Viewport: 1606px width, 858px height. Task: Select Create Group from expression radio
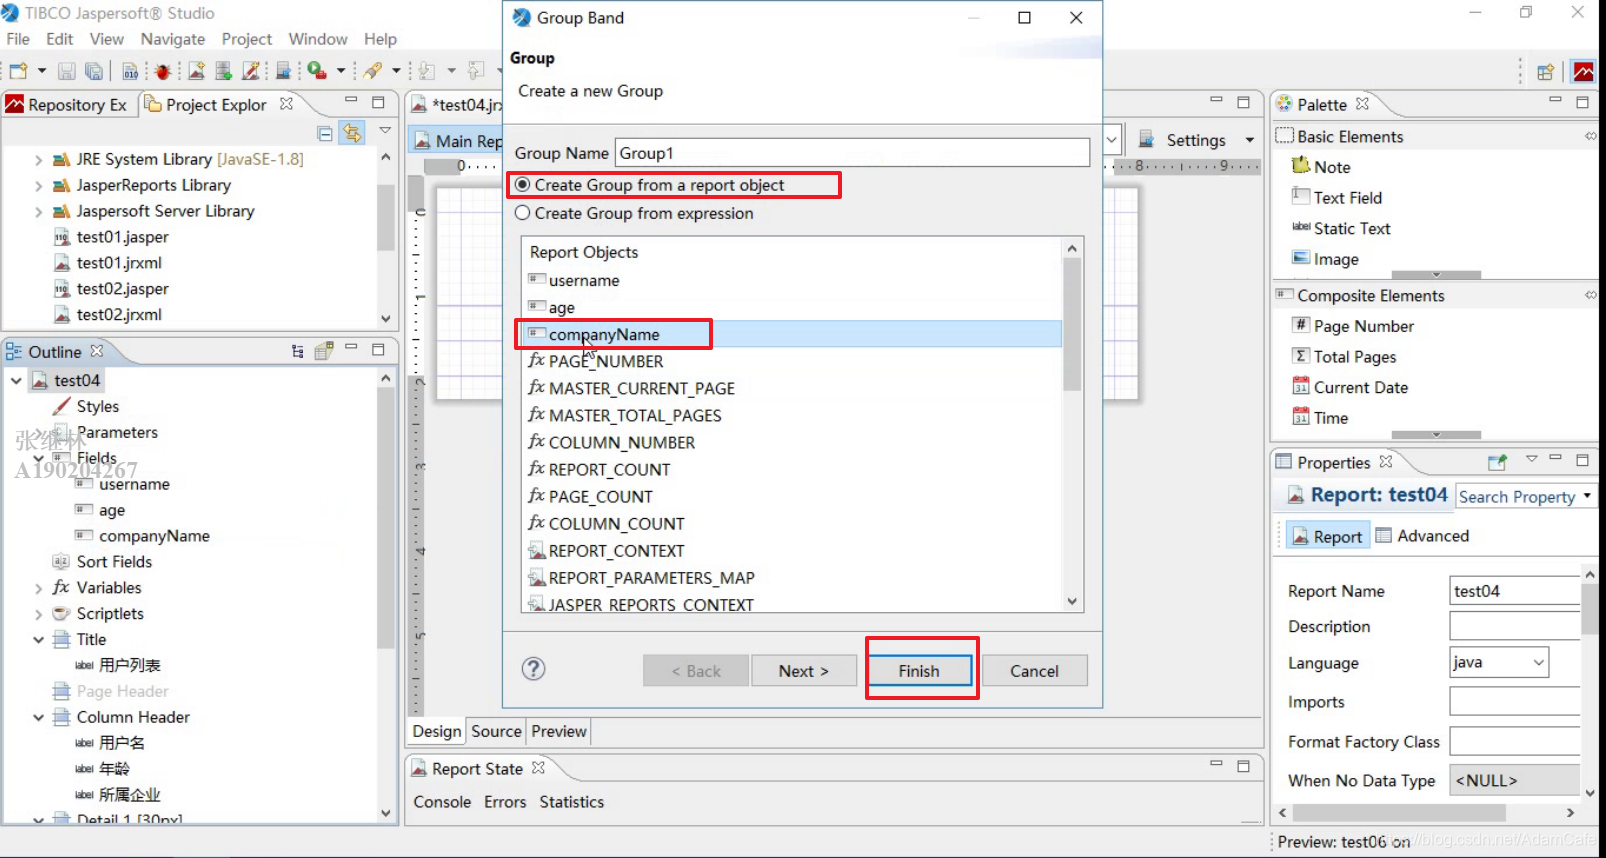click(x=522, y=213)
